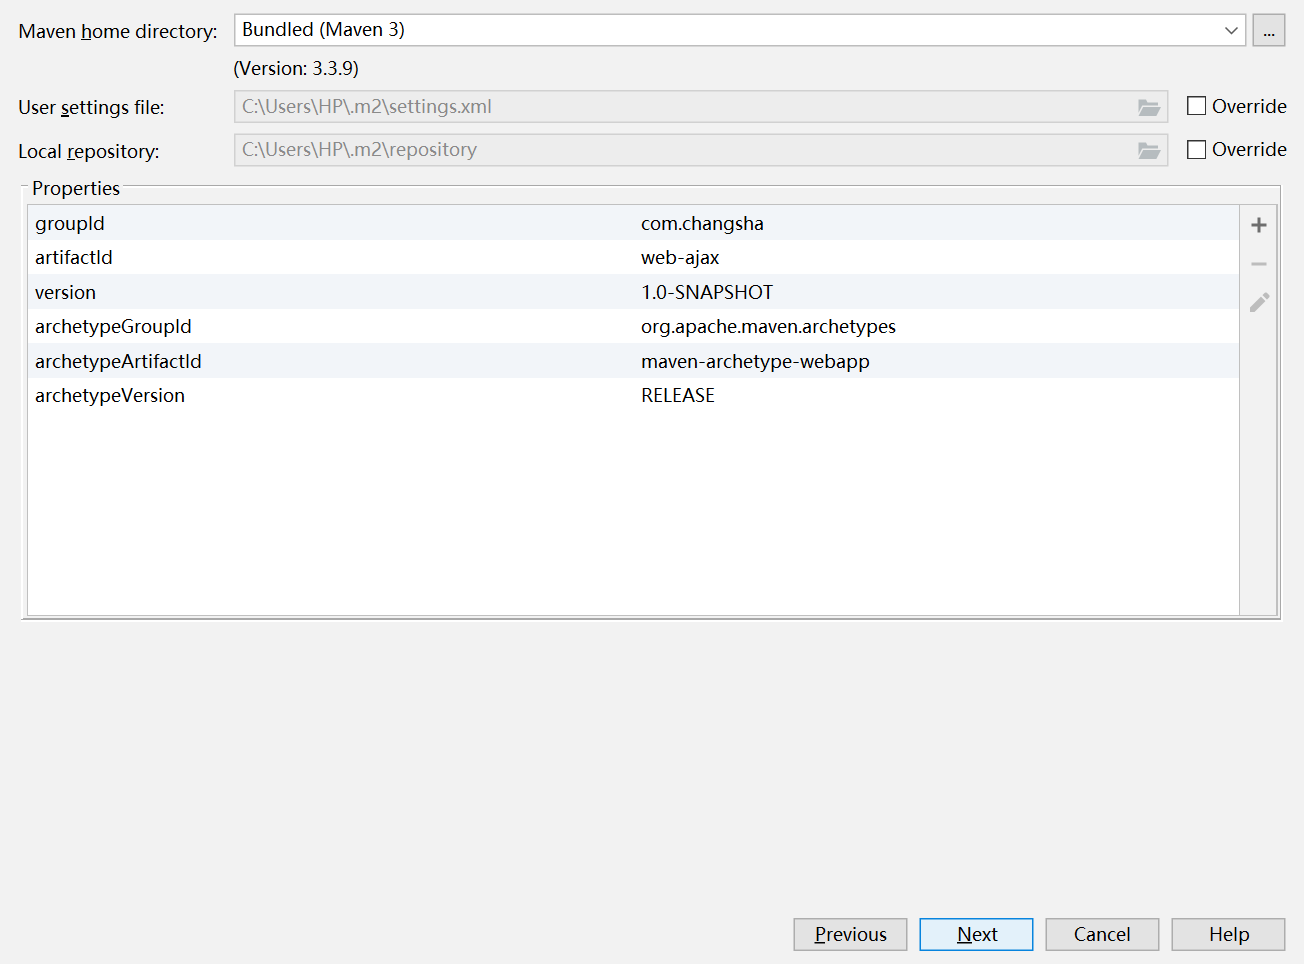Click the RELEASE value cell
The height and width of the screenshot is (964, 1304).
pos(678,395)
